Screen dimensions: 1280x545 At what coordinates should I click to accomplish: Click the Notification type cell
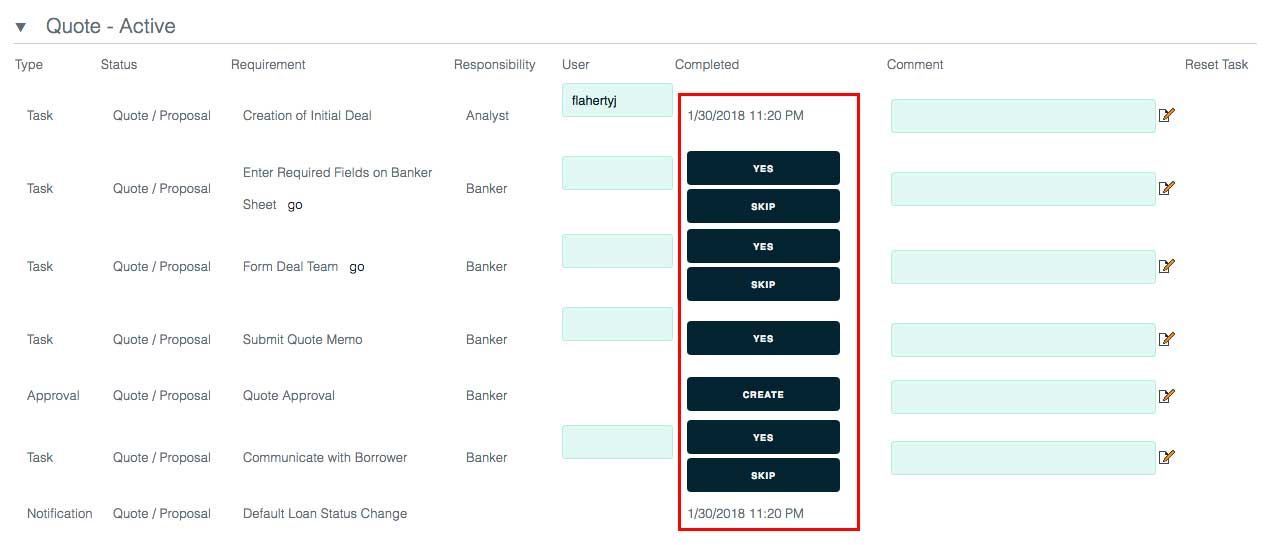coord(60,513)
